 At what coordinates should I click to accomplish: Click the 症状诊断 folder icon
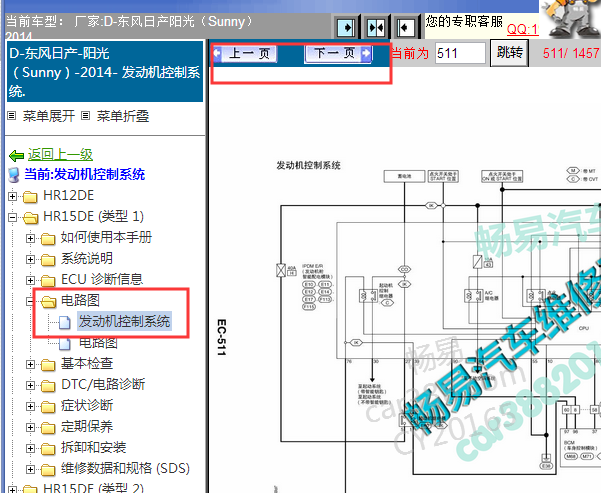48,407
